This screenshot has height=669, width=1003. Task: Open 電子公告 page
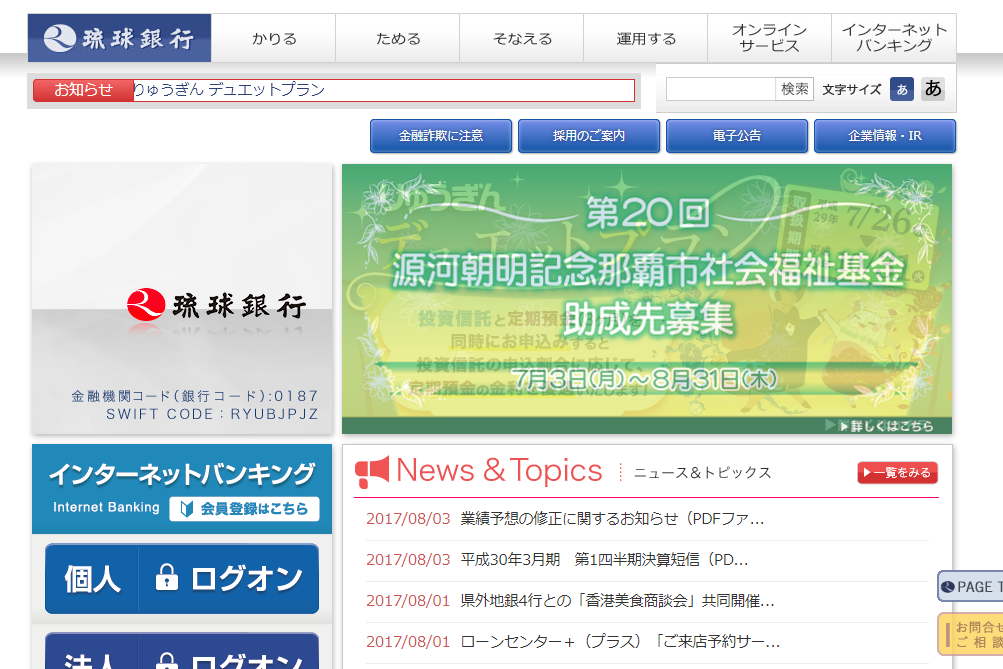[737, 136]
